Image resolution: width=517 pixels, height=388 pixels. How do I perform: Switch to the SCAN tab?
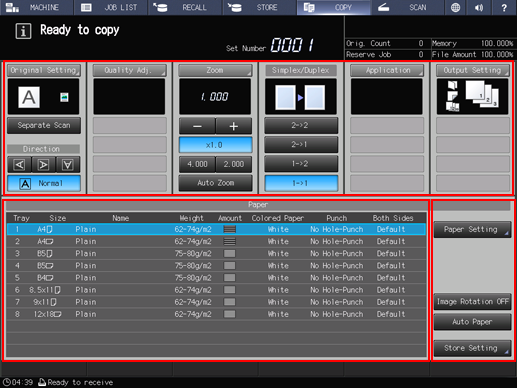(408, 7)
